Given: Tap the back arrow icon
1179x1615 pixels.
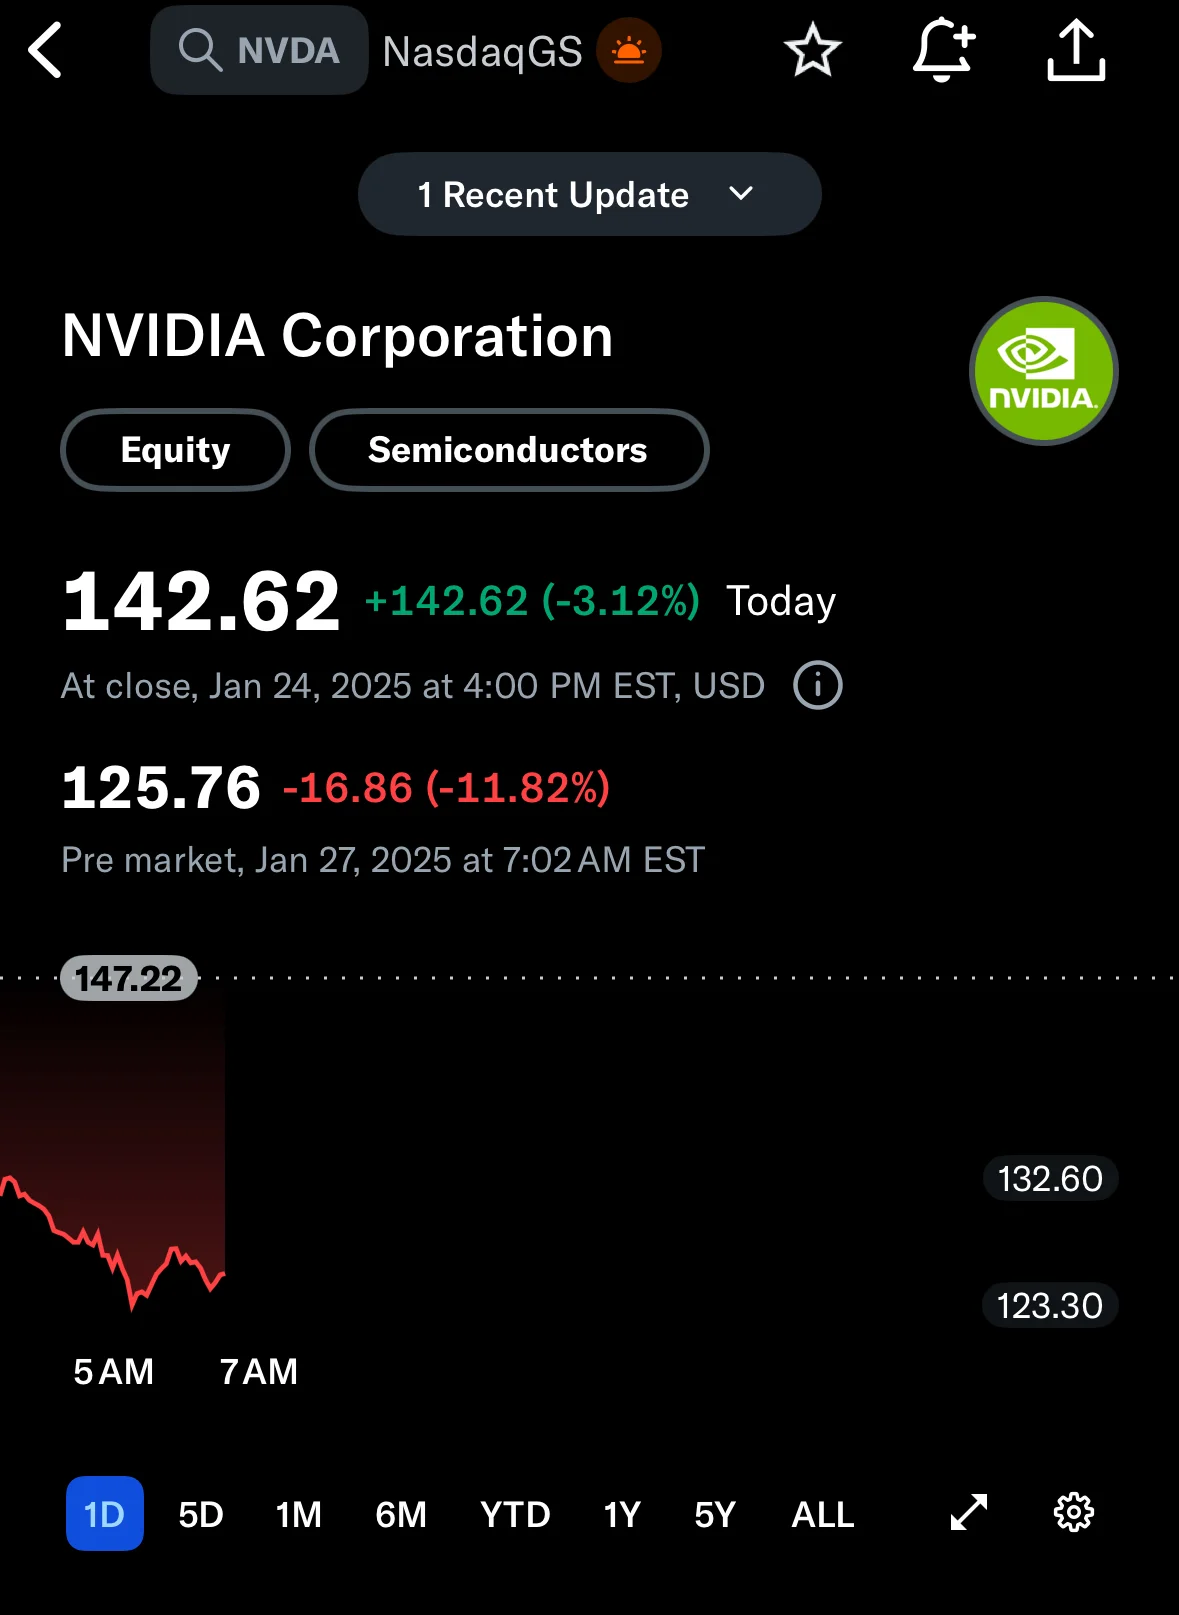Looking at the screenshot, I should pos(45,50).
